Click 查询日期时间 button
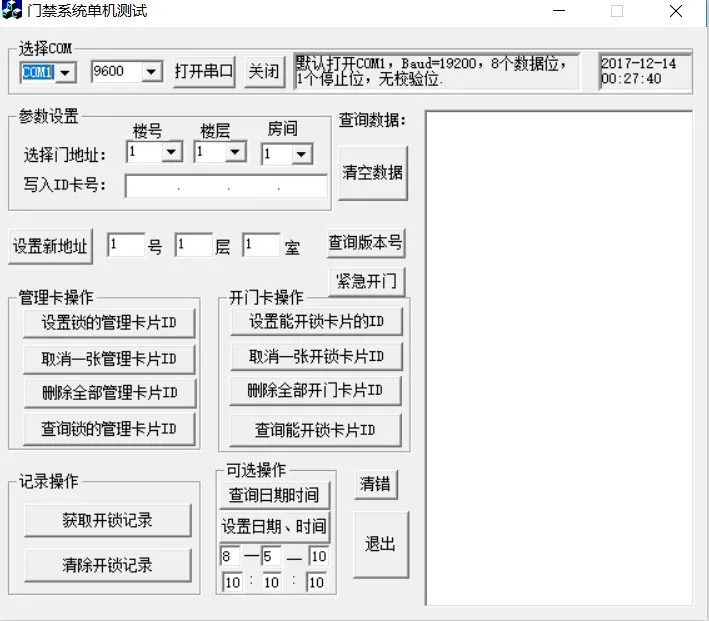709x621 pixels. tap(274, 495)
